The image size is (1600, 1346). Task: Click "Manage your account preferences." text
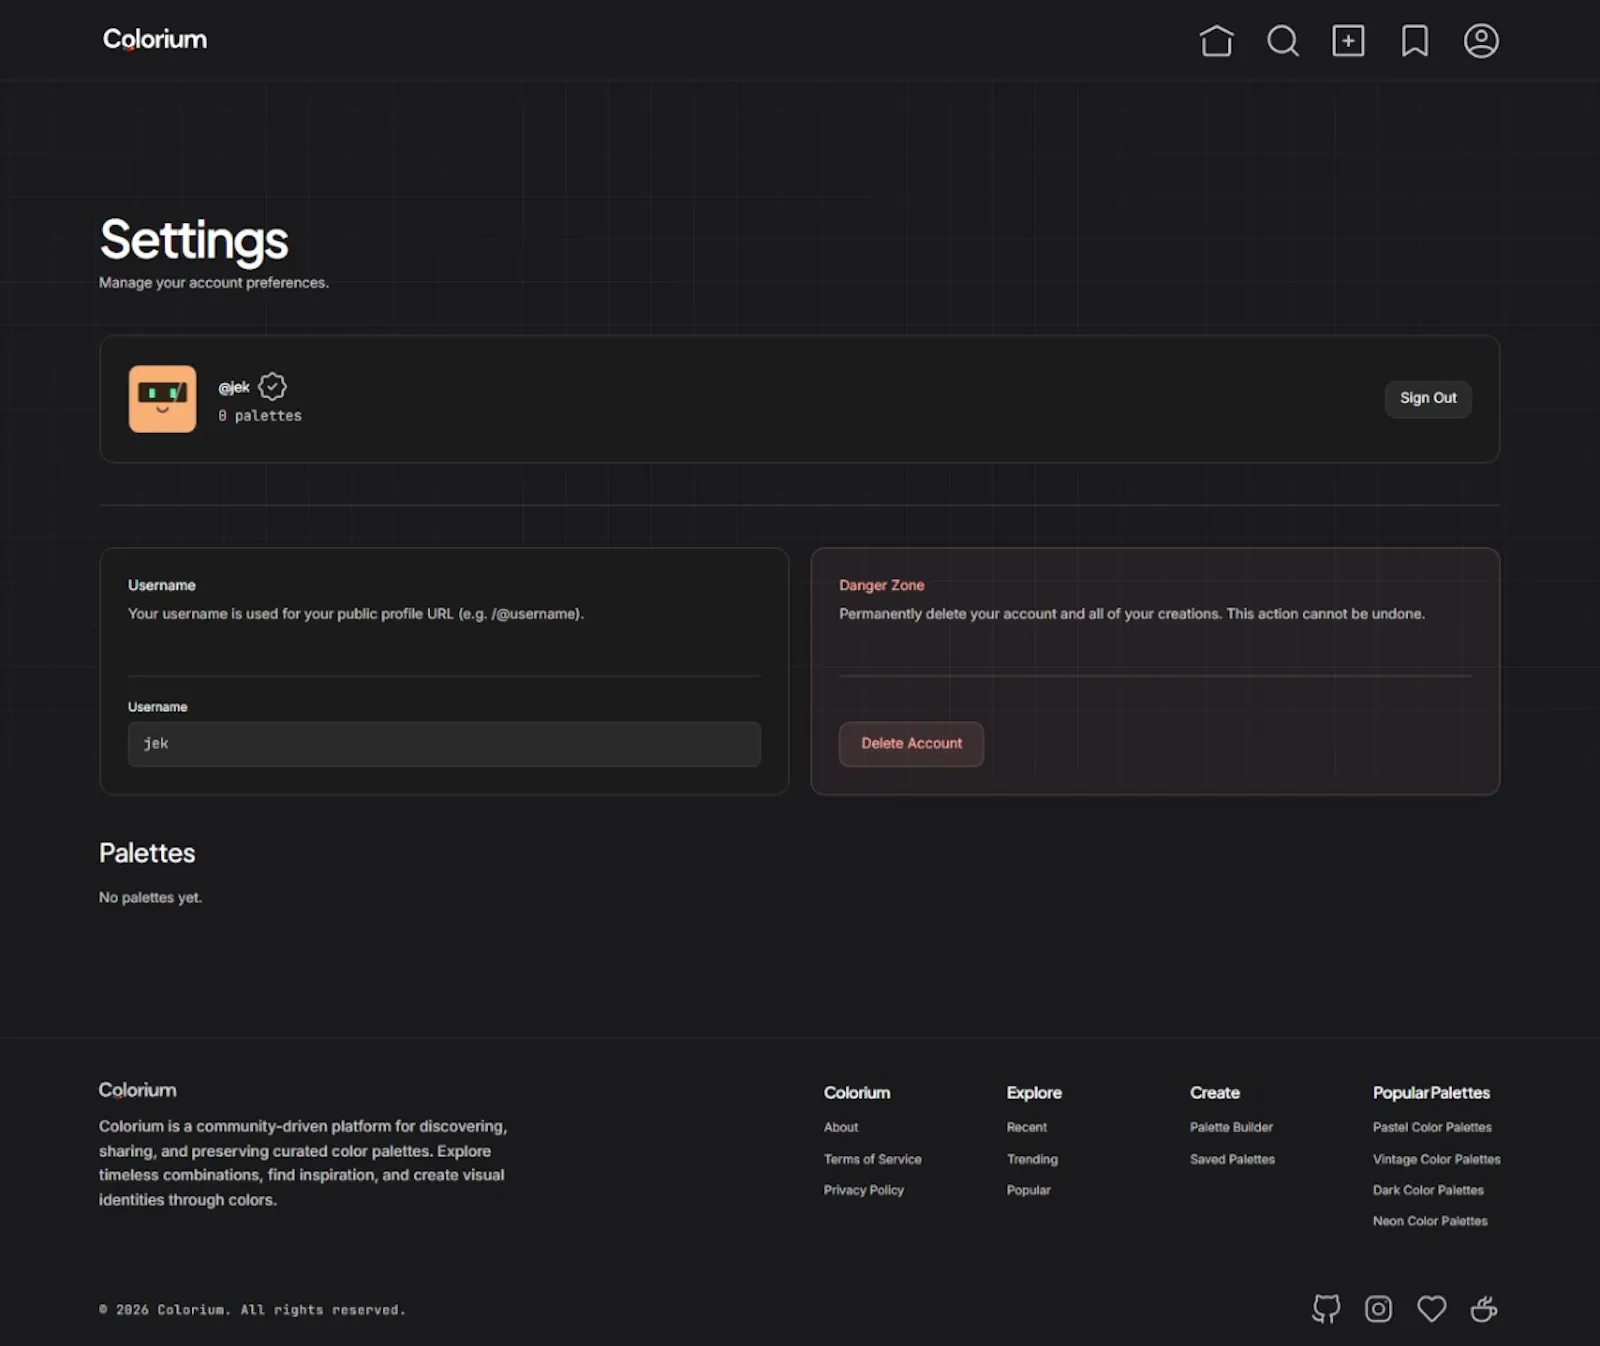click(x=214, y=283)
